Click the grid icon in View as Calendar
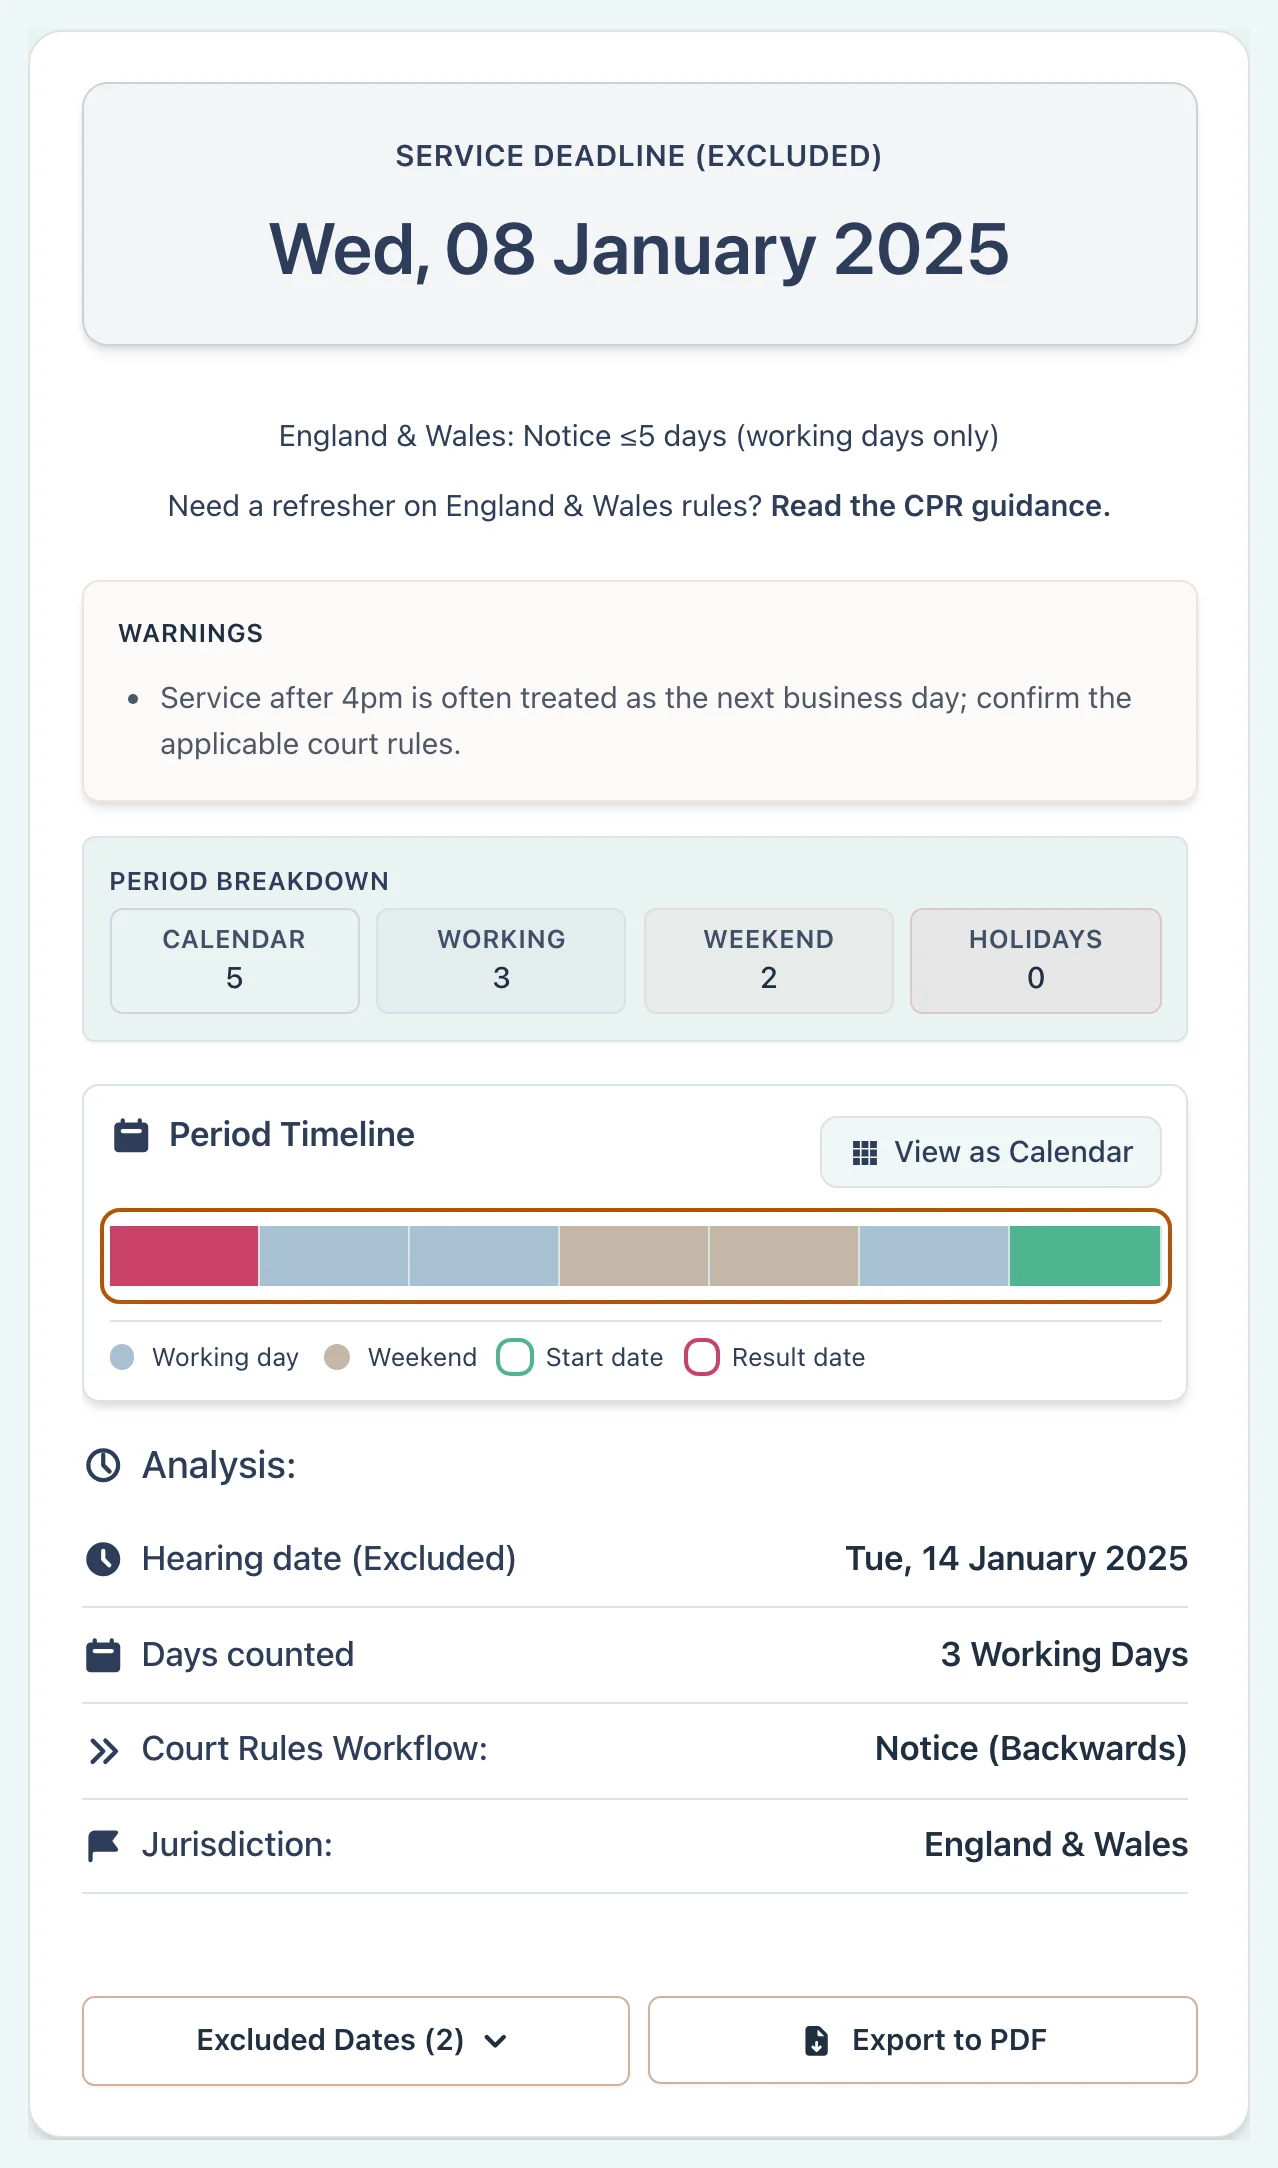The width and height of the screenshot is (1278, 2168). [865, 1153]
